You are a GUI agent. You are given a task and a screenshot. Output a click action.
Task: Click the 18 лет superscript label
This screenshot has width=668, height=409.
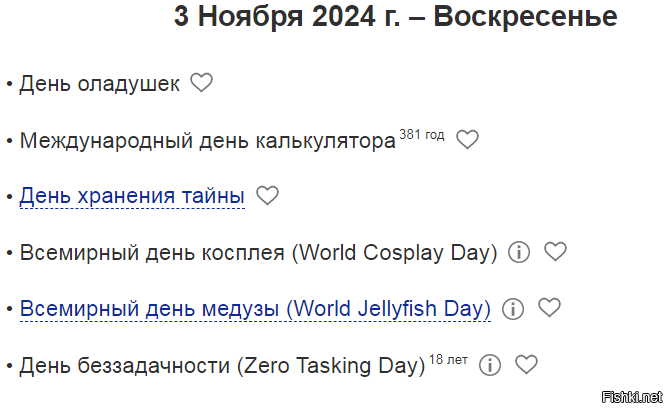(x=448, y=360)
